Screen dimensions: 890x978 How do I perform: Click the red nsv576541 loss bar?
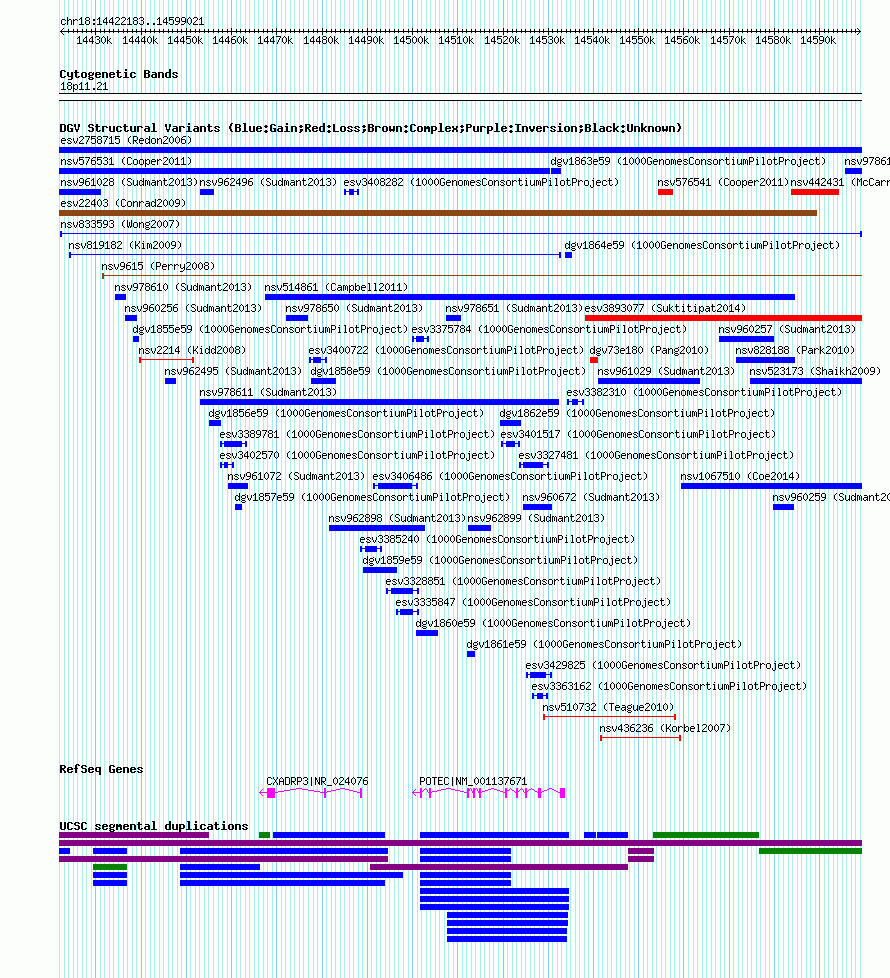[665, 192]
